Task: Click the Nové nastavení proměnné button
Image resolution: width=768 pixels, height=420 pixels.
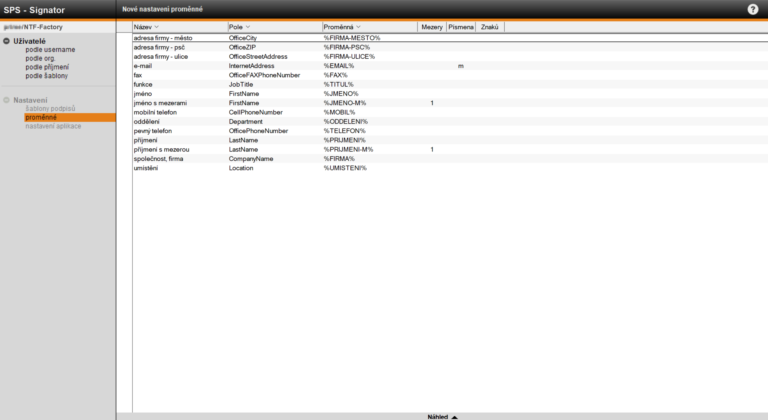Action: pyautogui.click(x=162, y=9)
